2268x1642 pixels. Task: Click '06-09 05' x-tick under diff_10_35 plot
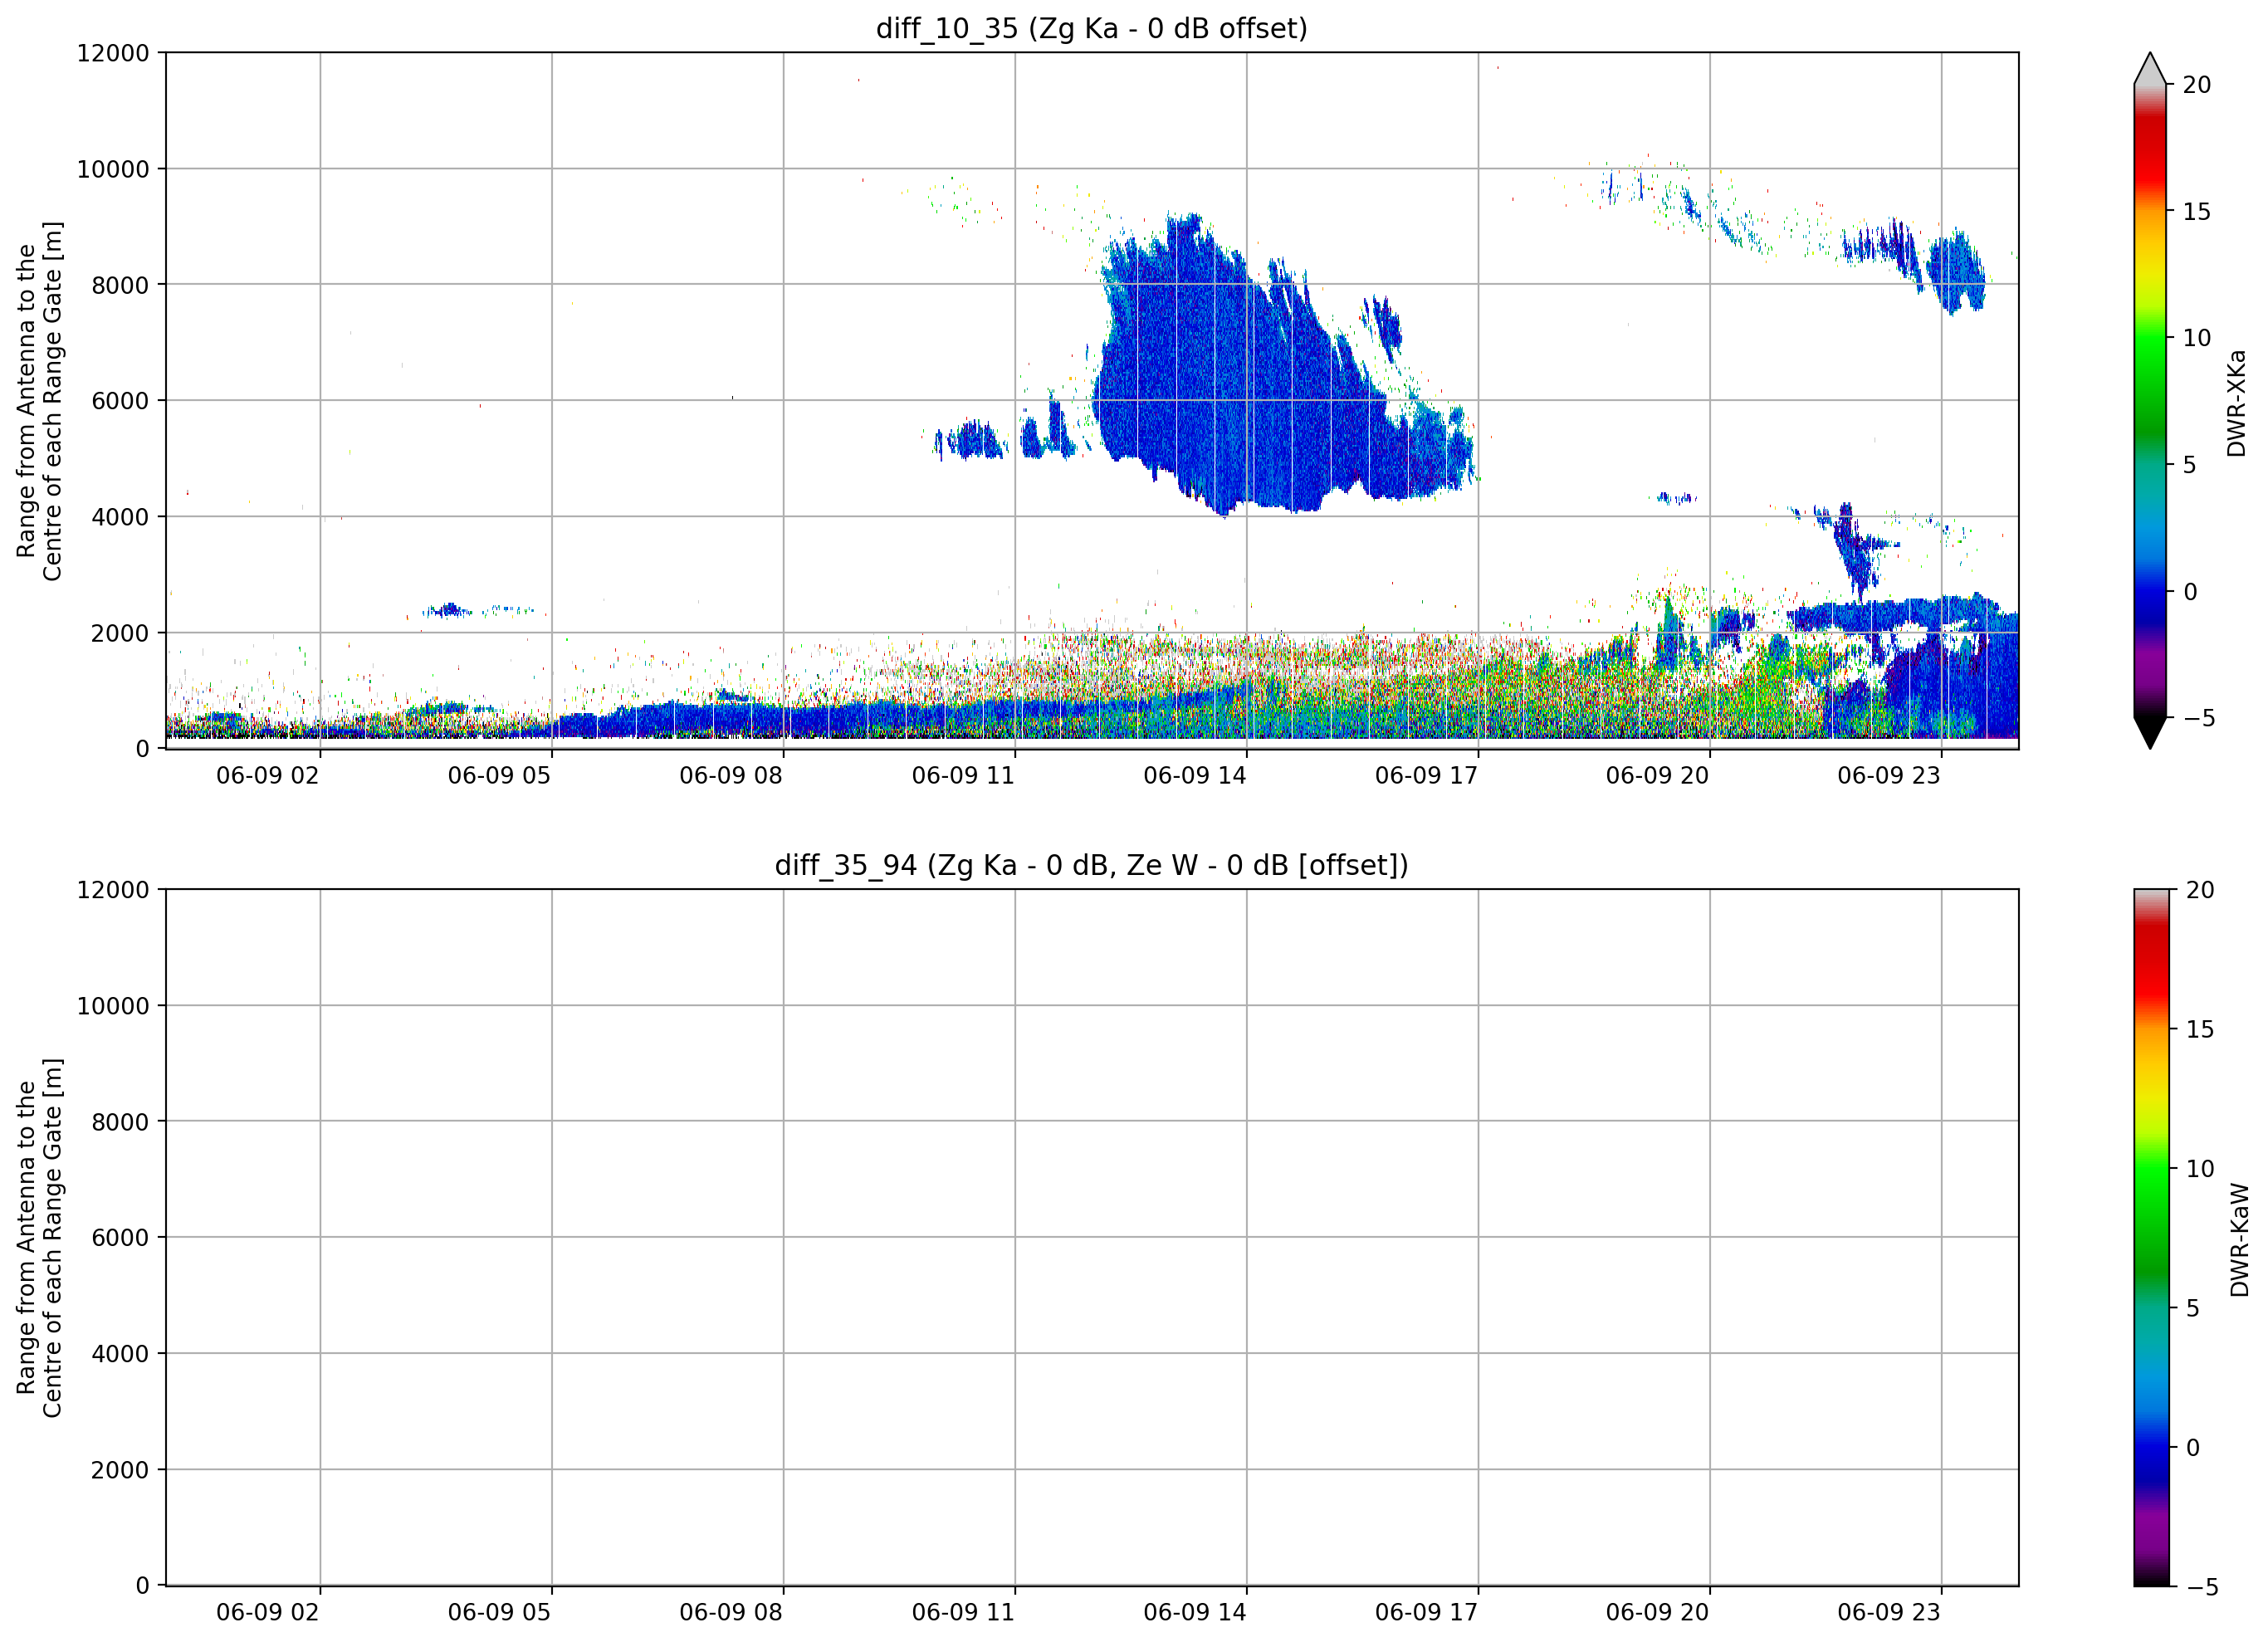click(x=499, y=775)
